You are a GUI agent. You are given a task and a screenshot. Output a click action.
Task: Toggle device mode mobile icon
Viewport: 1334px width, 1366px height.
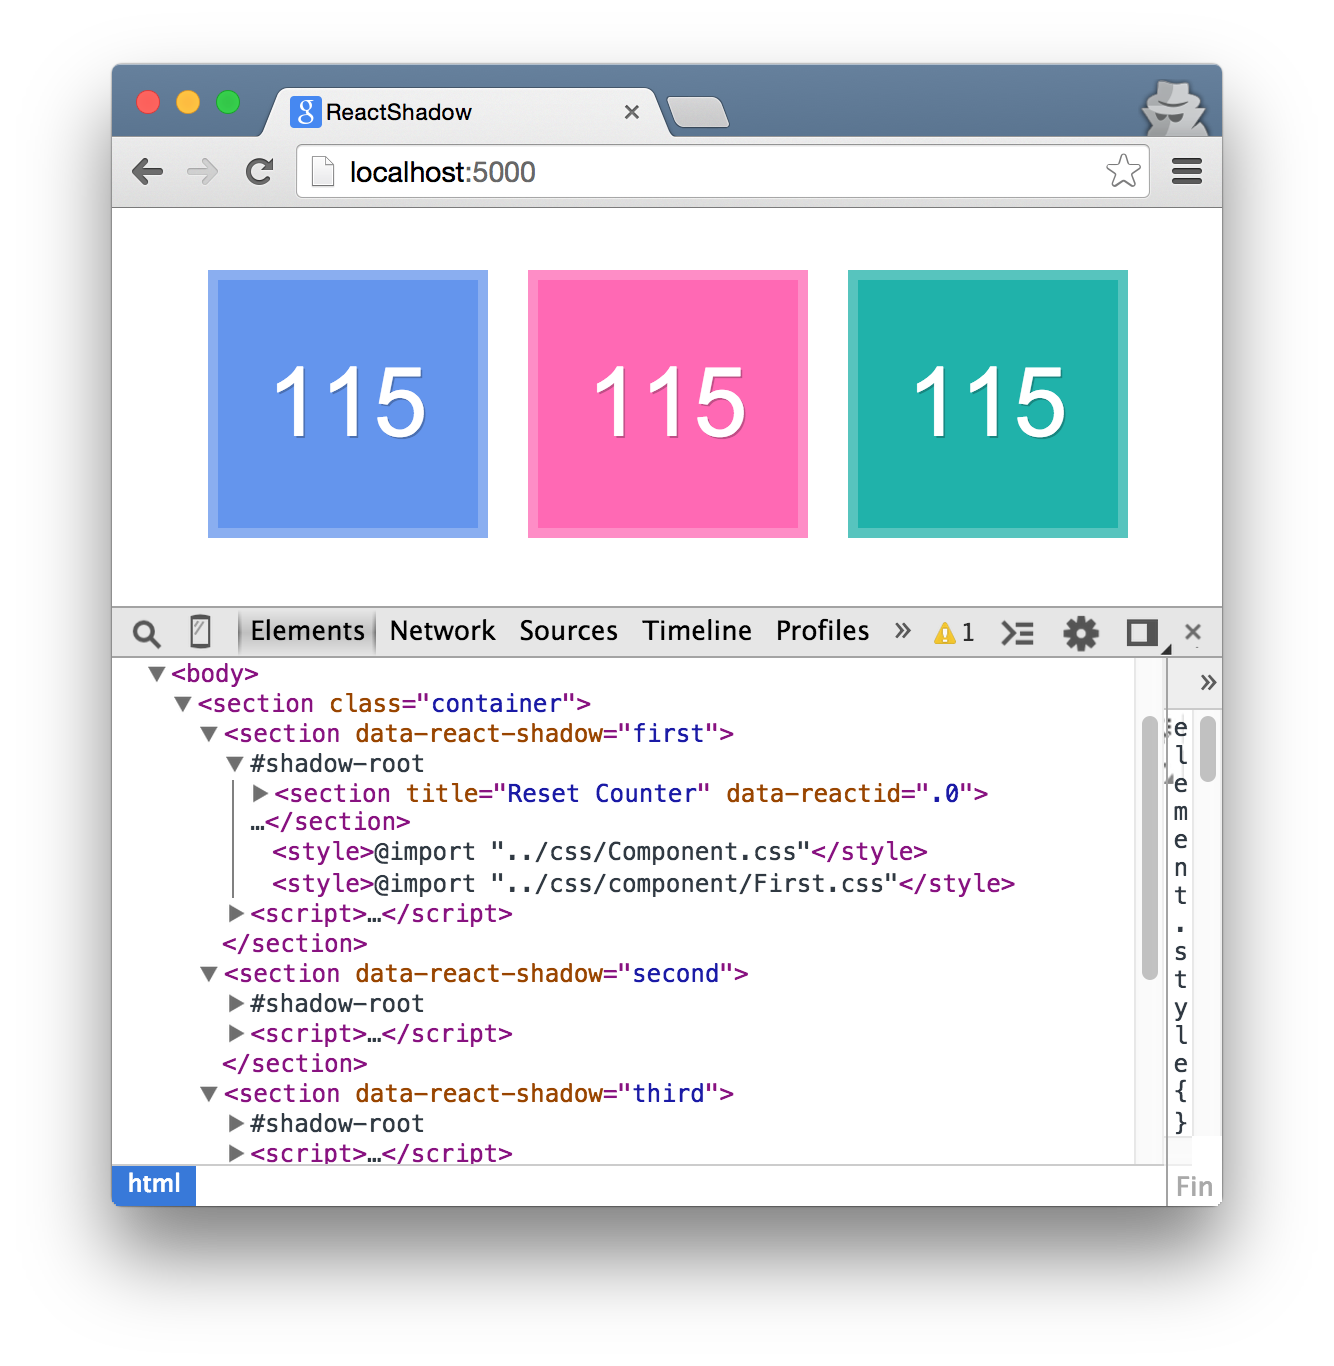coord(200,632)
